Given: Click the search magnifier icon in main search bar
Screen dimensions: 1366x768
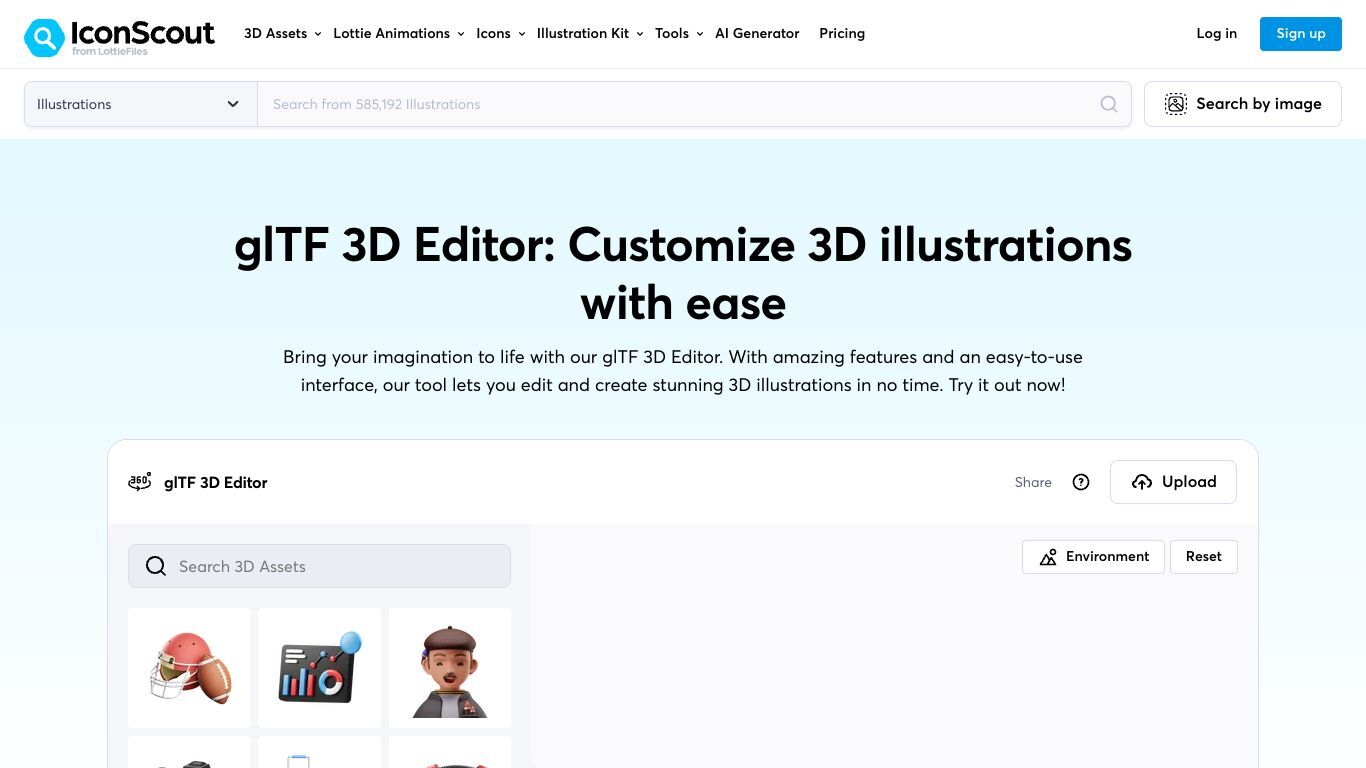Looking at the screenshot, I should pyautogui.click(x=1108, y=104).
